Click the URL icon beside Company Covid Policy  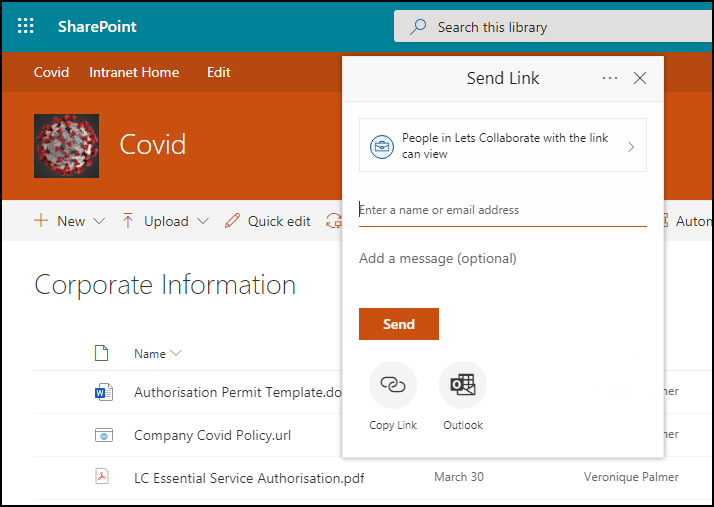click(x=101, y=435)
